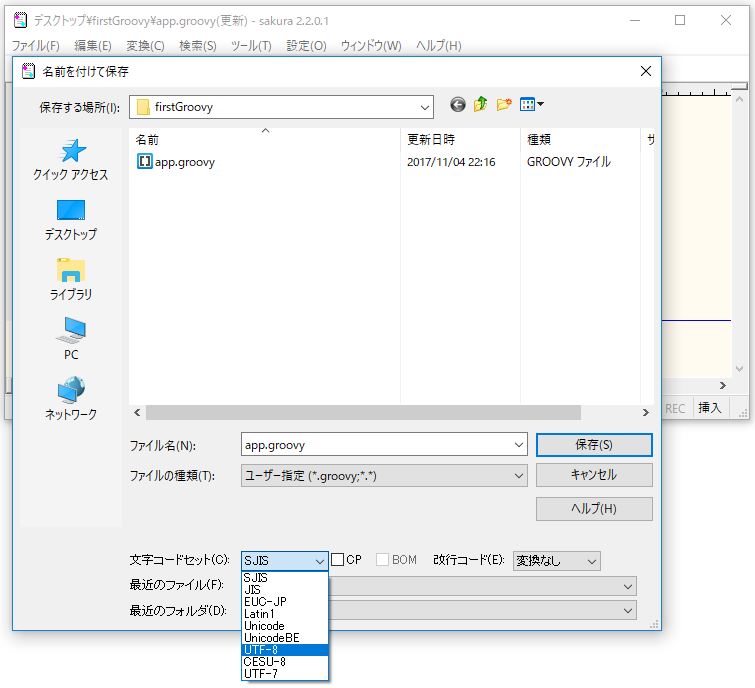Click the GROOVY ファイル type cell

569,162
